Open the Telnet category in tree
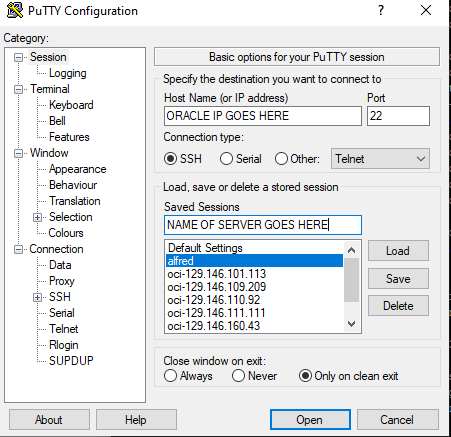This screenshot has width=451, height=437. [x=63, y=329]
